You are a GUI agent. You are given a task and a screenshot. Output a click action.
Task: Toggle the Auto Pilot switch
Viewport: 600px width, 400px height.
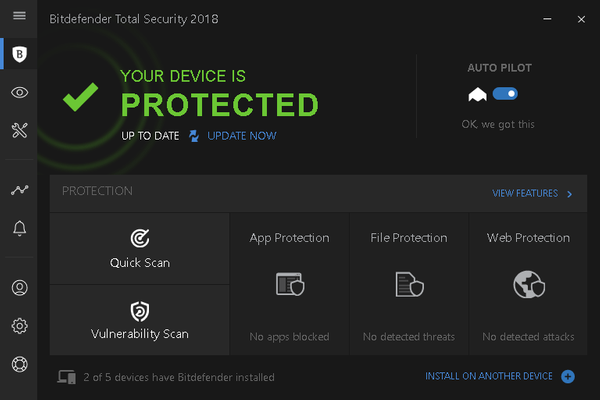pyautogui.click(x=505, y=94)
